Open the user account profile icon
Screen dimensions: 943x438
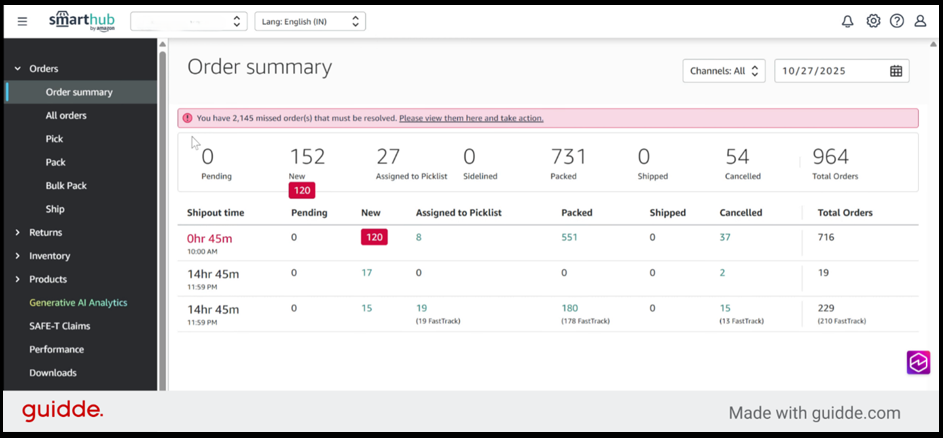click(920, 21)
